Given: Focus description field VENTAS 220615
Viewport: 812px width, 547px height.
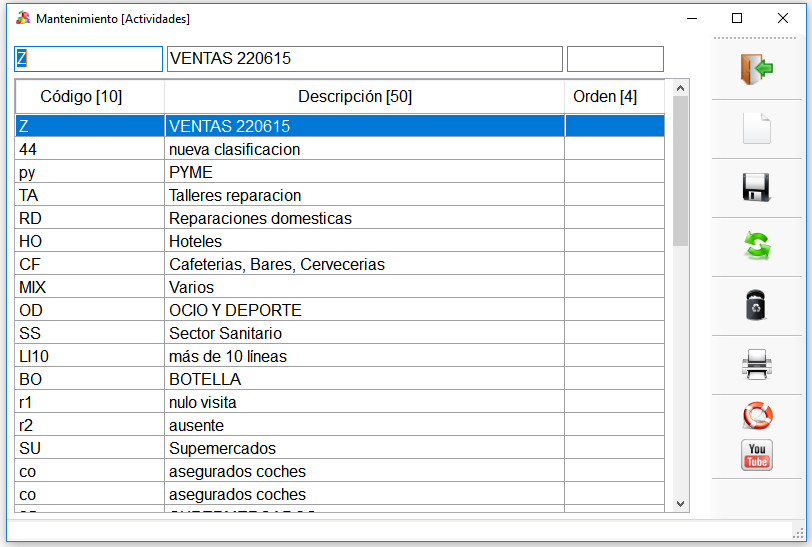Looking at the screenshot, I should (x=365, y=59).
